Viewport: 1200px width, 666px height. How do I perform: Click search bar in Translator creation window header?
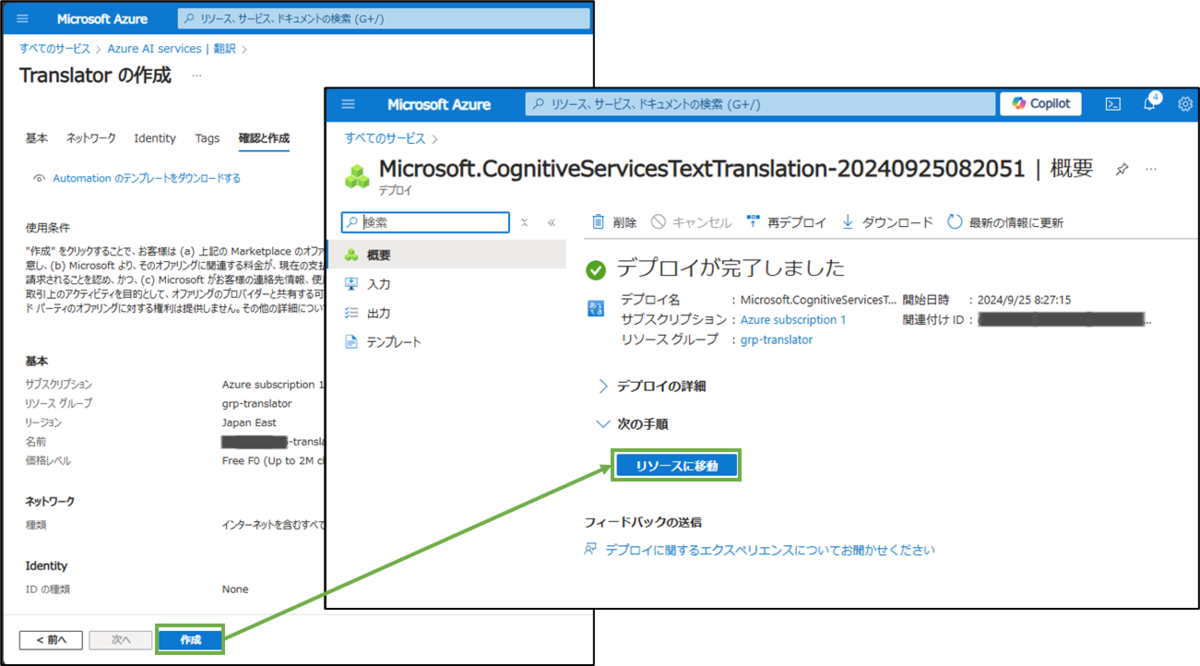pos(383,19)
